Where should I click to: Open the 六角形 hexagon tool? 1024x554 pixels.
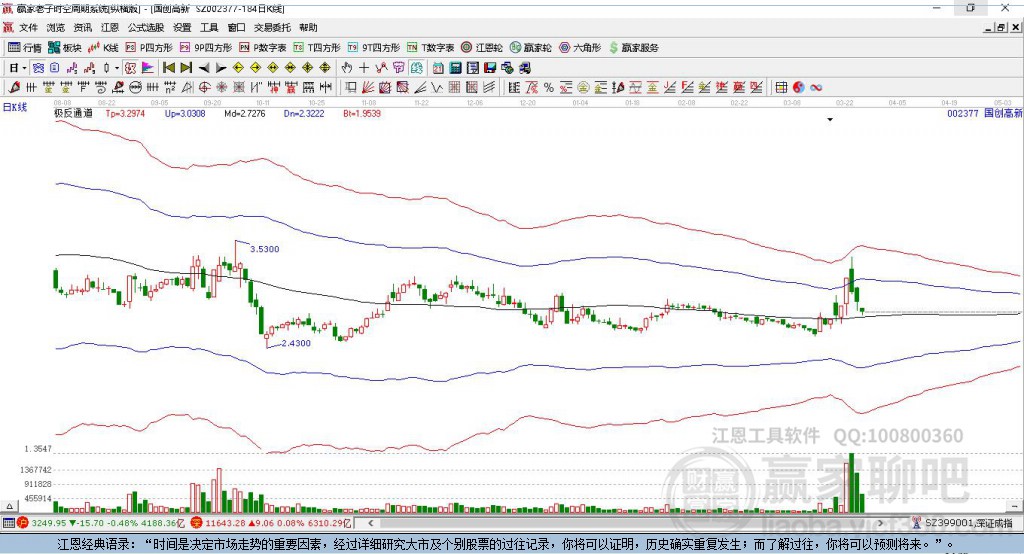coord(580,48)
